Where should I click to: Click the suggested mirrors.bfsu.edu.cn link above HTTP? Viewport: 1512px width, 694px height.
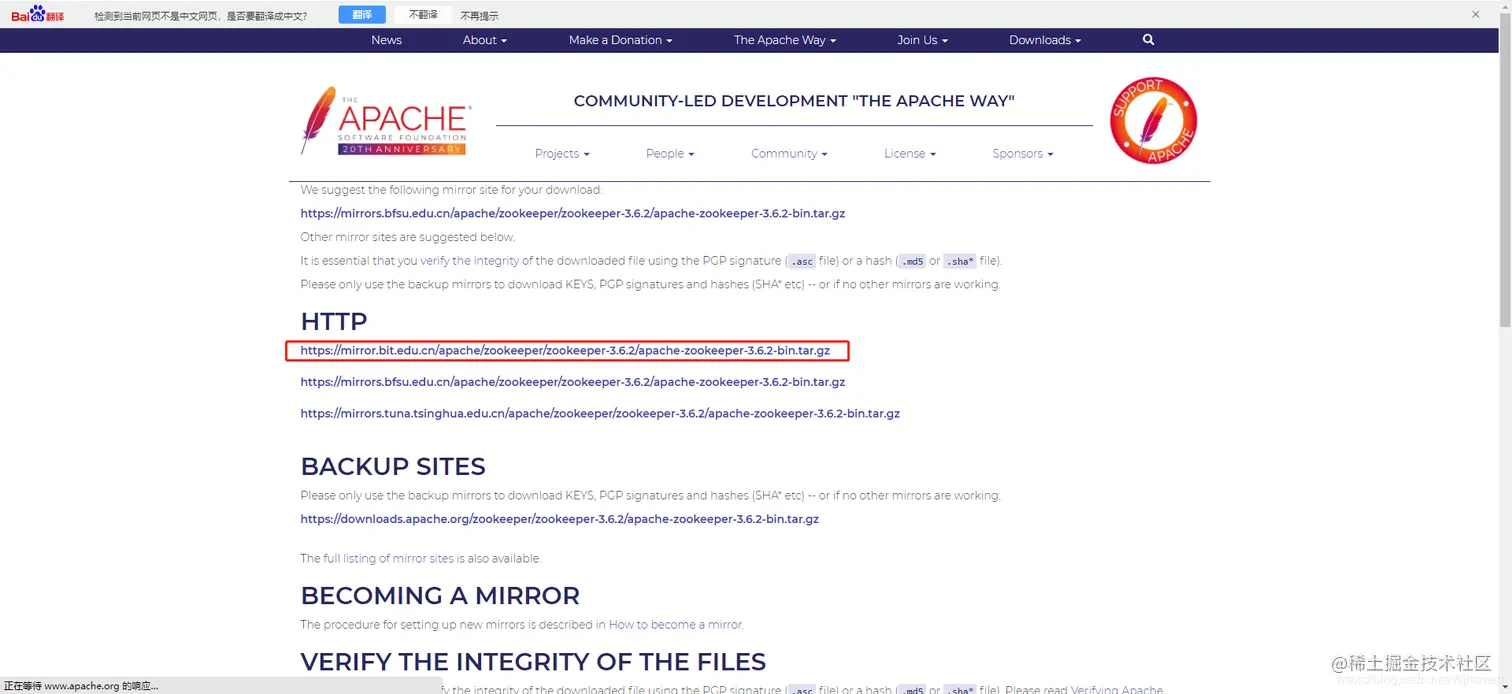click(x=573, y=213)
